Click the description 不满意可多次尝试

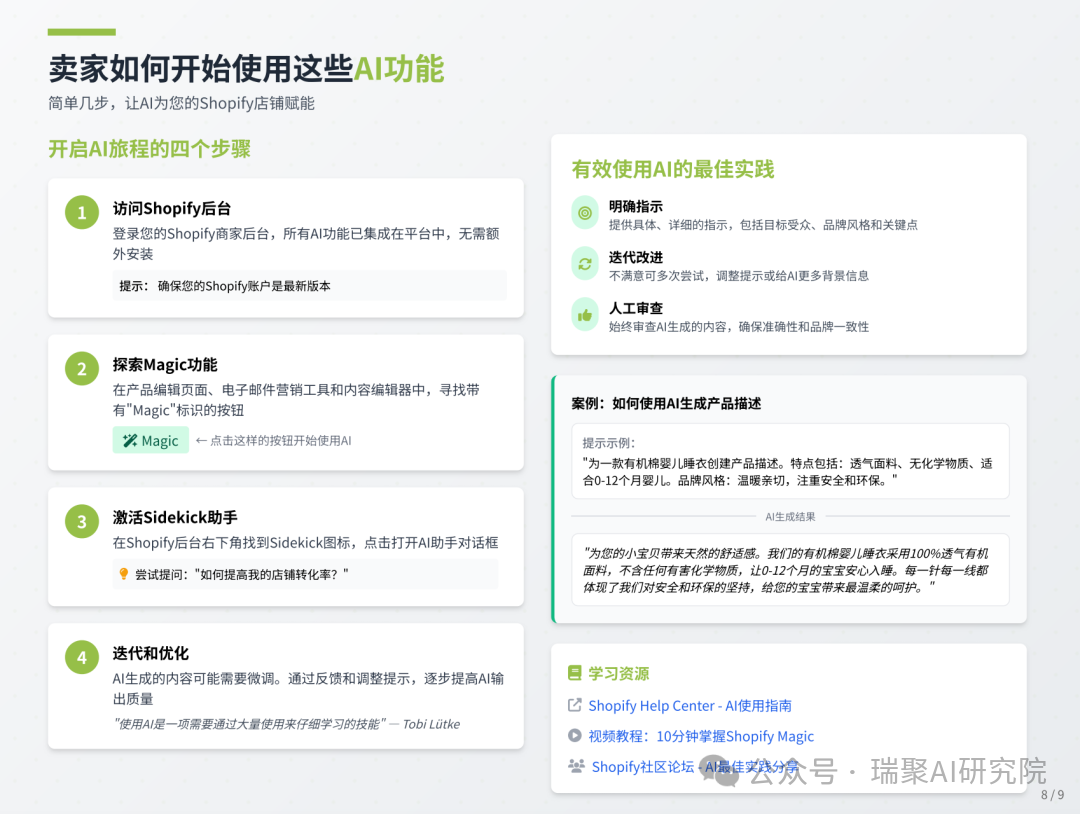pyautogui.click(x=738, y=276)
